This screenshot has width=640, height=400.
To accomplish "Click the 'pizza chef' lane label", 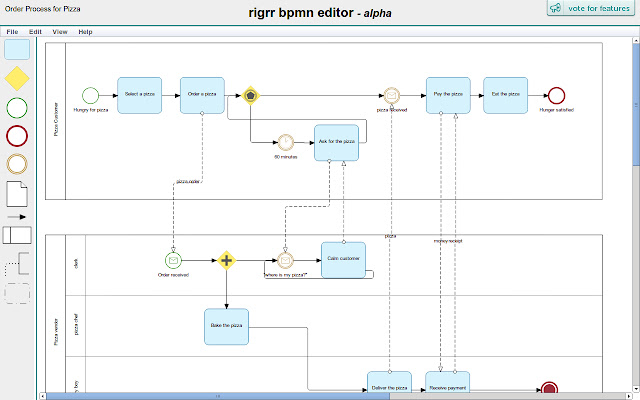I will [76, 324].
